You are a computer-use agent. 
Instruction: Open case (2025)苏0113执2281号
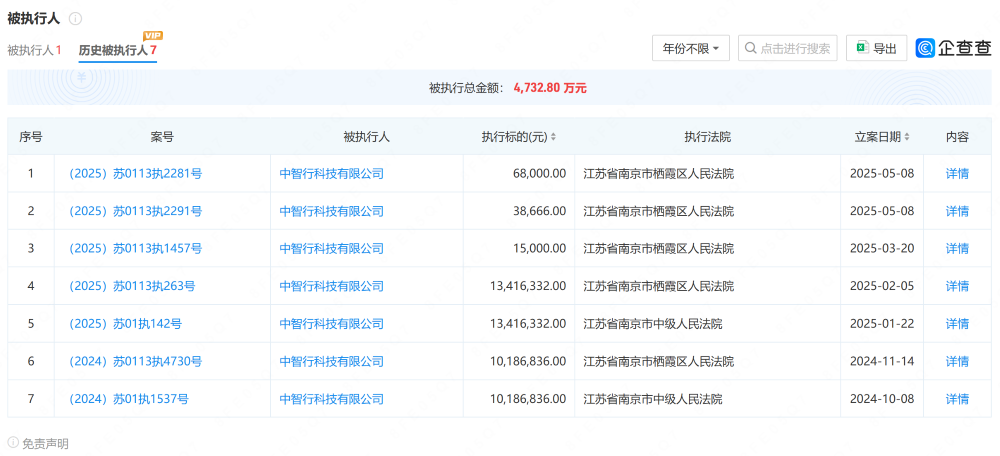(135, 174)
